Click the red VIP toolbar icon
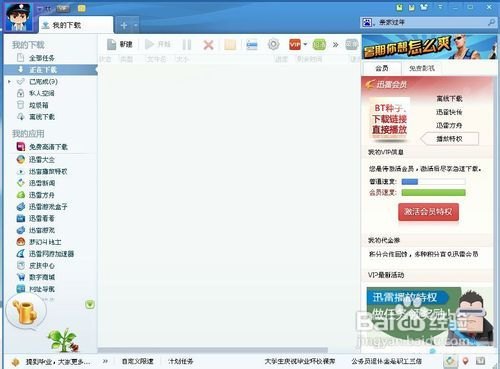The height and width of the screenshot is (369, 500). (295, 44)
